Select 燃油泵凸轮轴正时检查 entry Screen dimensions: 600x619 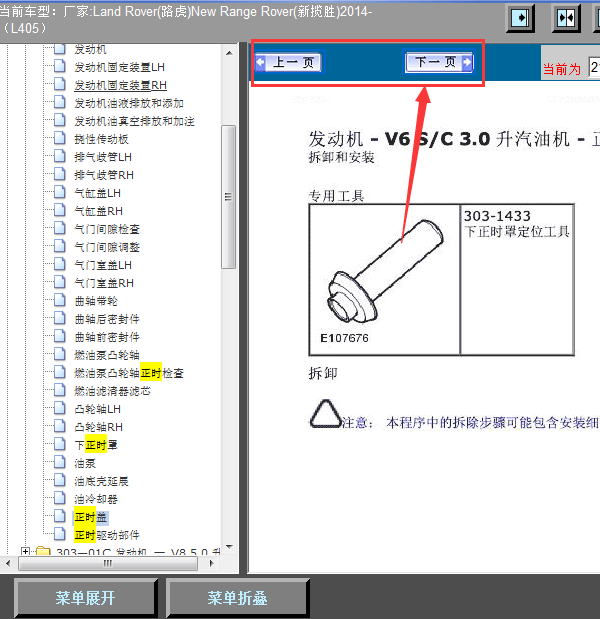(129, 373)
